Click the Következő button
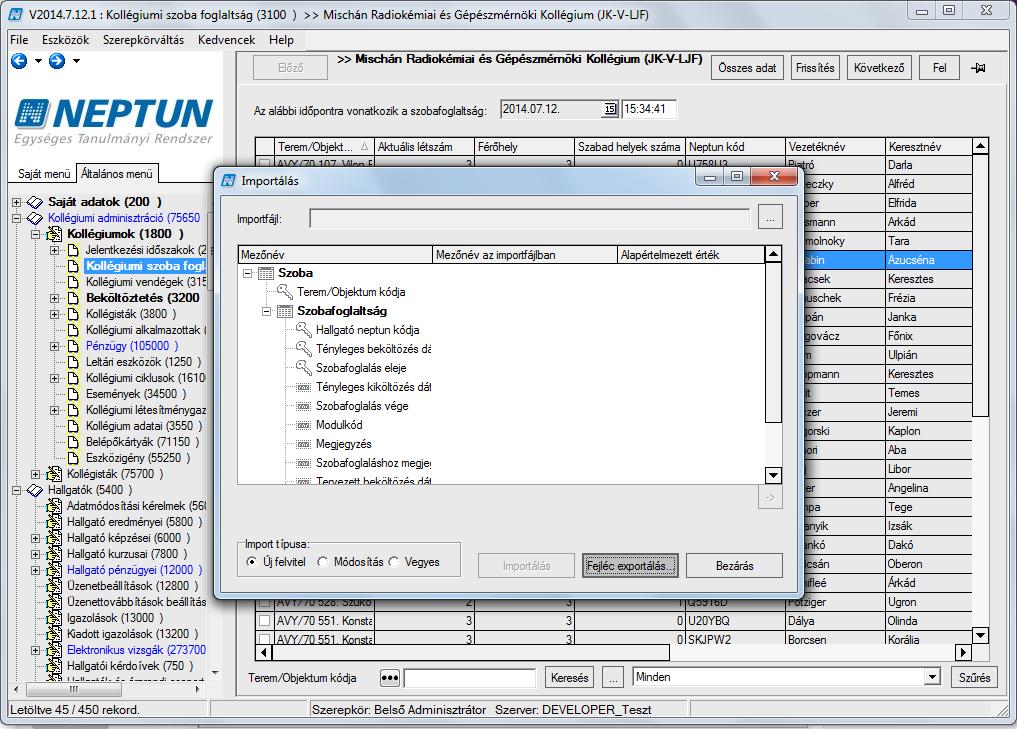Image resolution: width=1017 pixels, height=729 pixels. (879, 67)
